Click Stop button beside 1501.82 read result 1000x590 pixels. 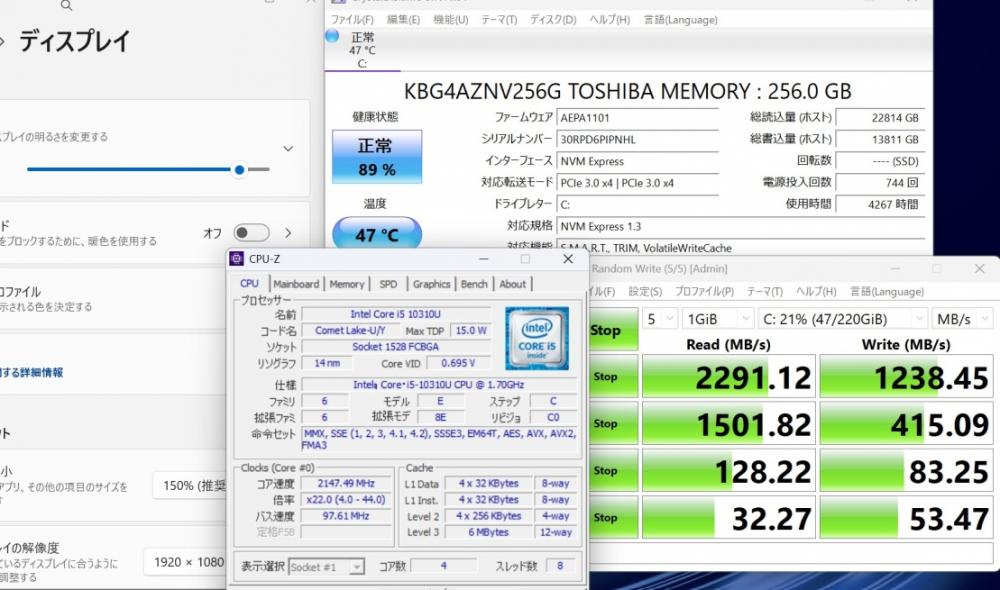[612, 424]
